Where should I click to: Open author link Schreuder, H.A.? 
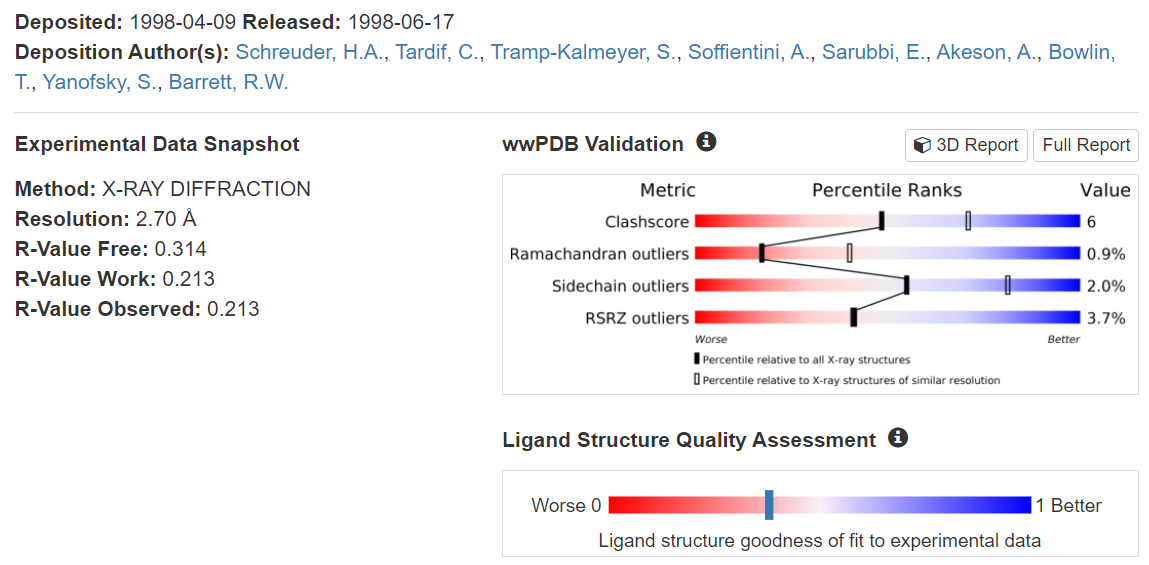click(x=309, y=52)
